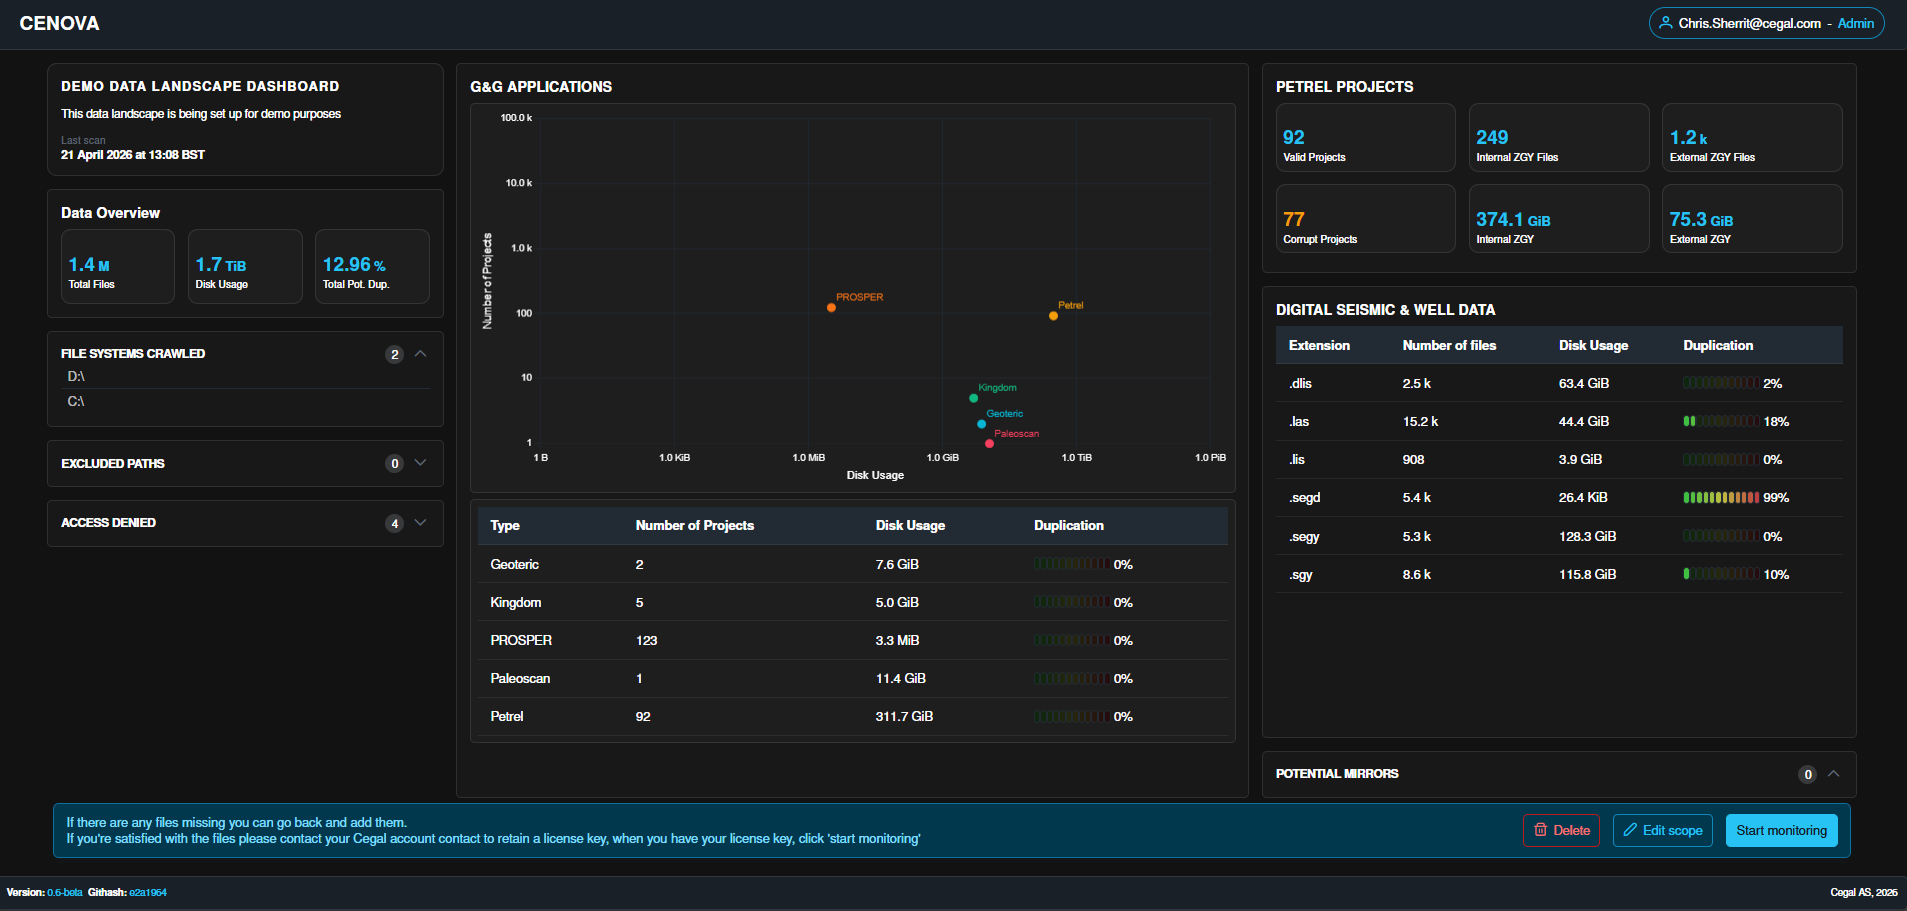
Task: Click the File Systems Crawled count badge 2
Action: [x=395, y=354]
